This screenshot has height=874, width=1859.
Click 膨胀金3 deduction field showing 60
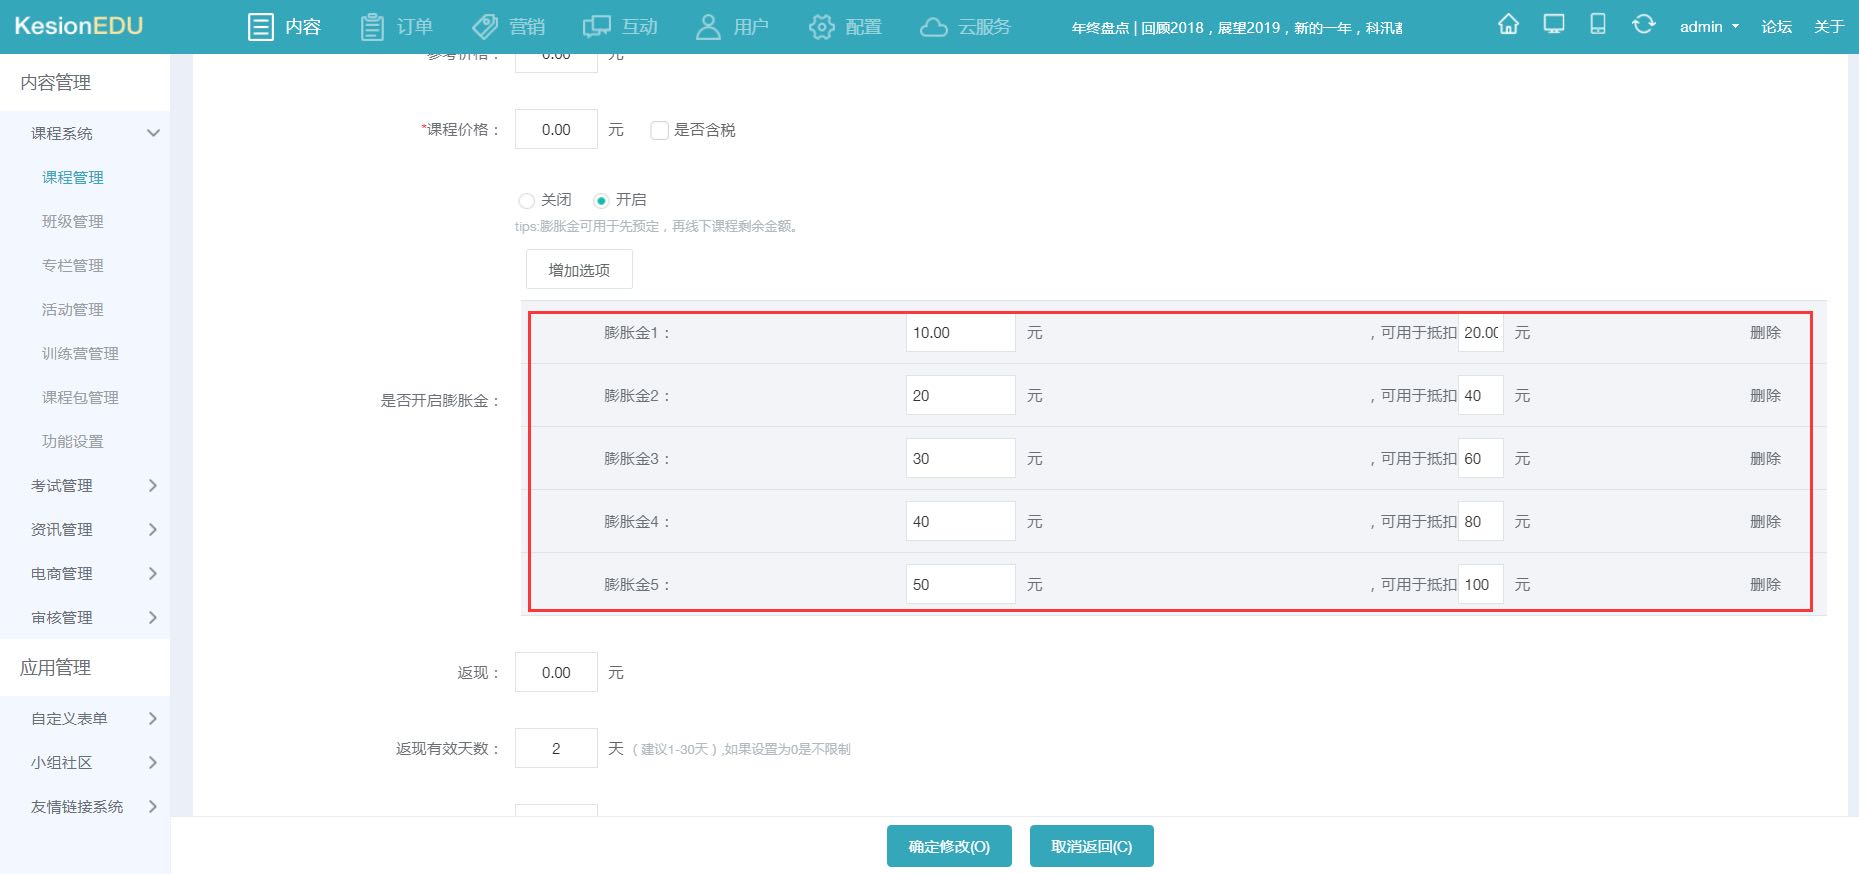tap(1481, 458)
